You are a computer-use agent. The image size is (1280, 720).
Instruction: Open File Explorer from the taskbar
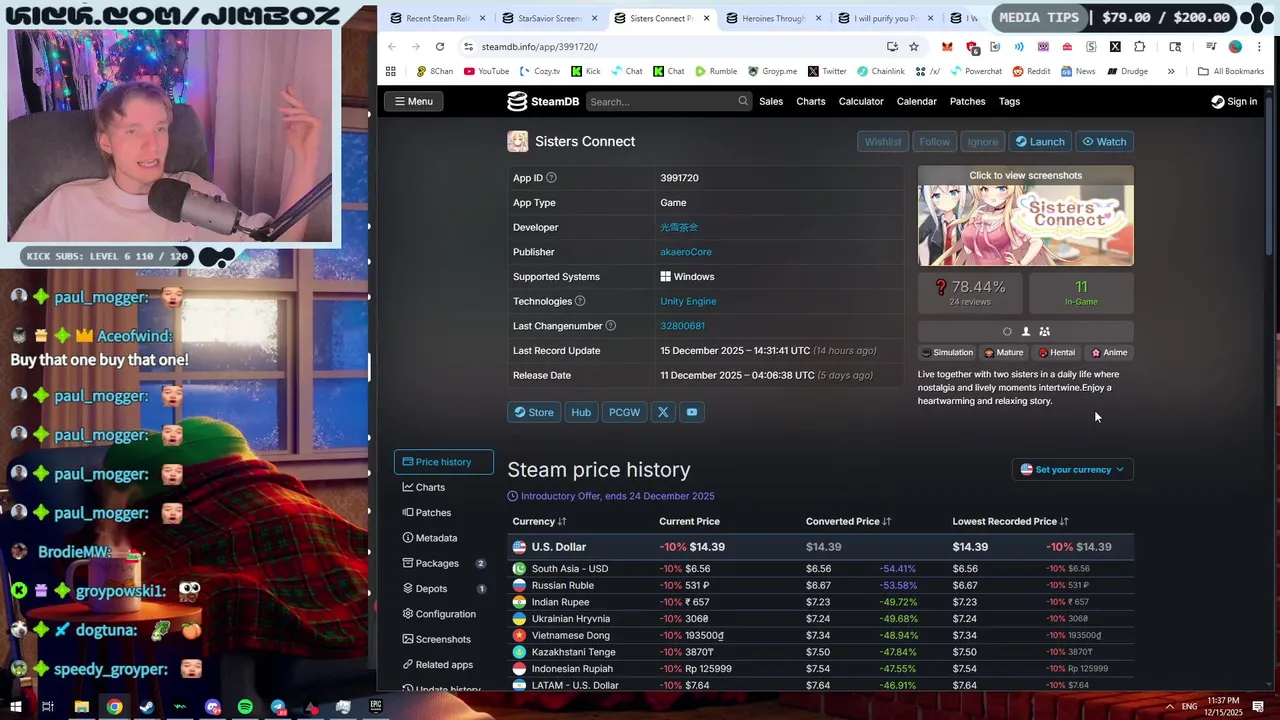[x=82, y=707]
